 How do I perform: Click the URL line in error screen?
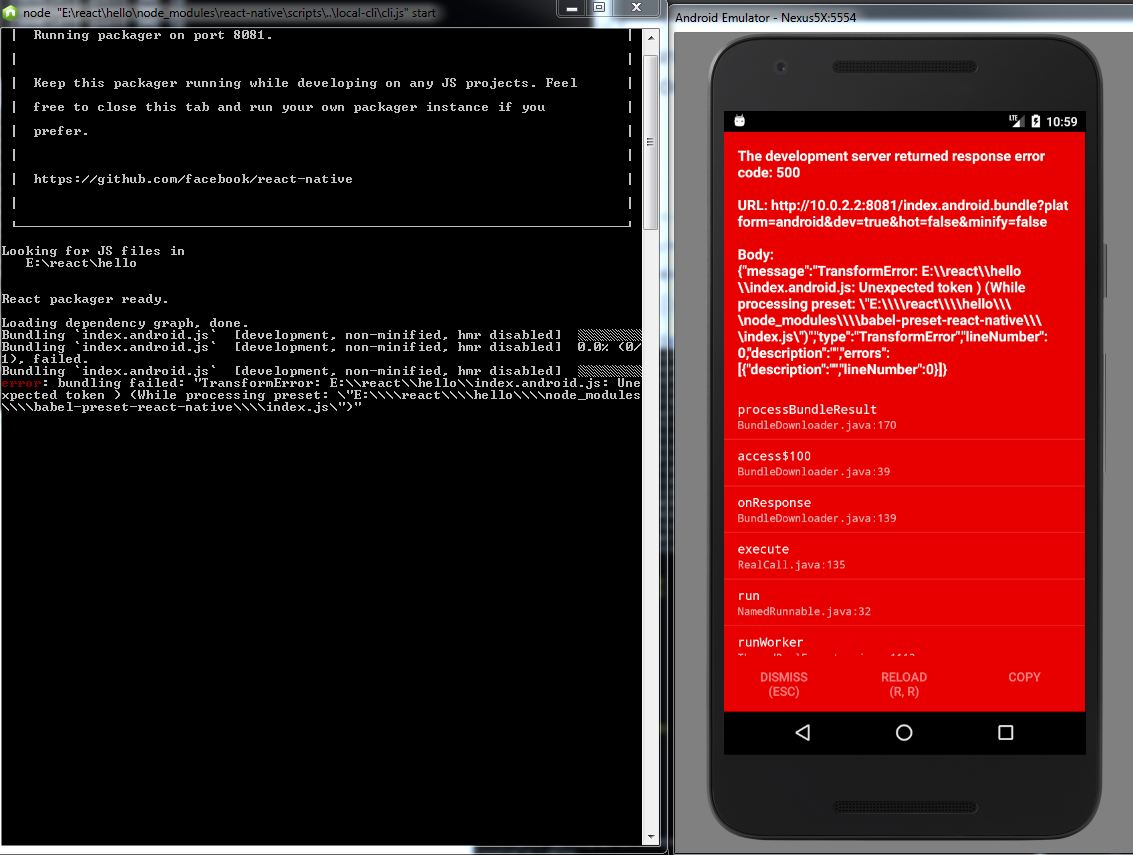pos(902,213)
